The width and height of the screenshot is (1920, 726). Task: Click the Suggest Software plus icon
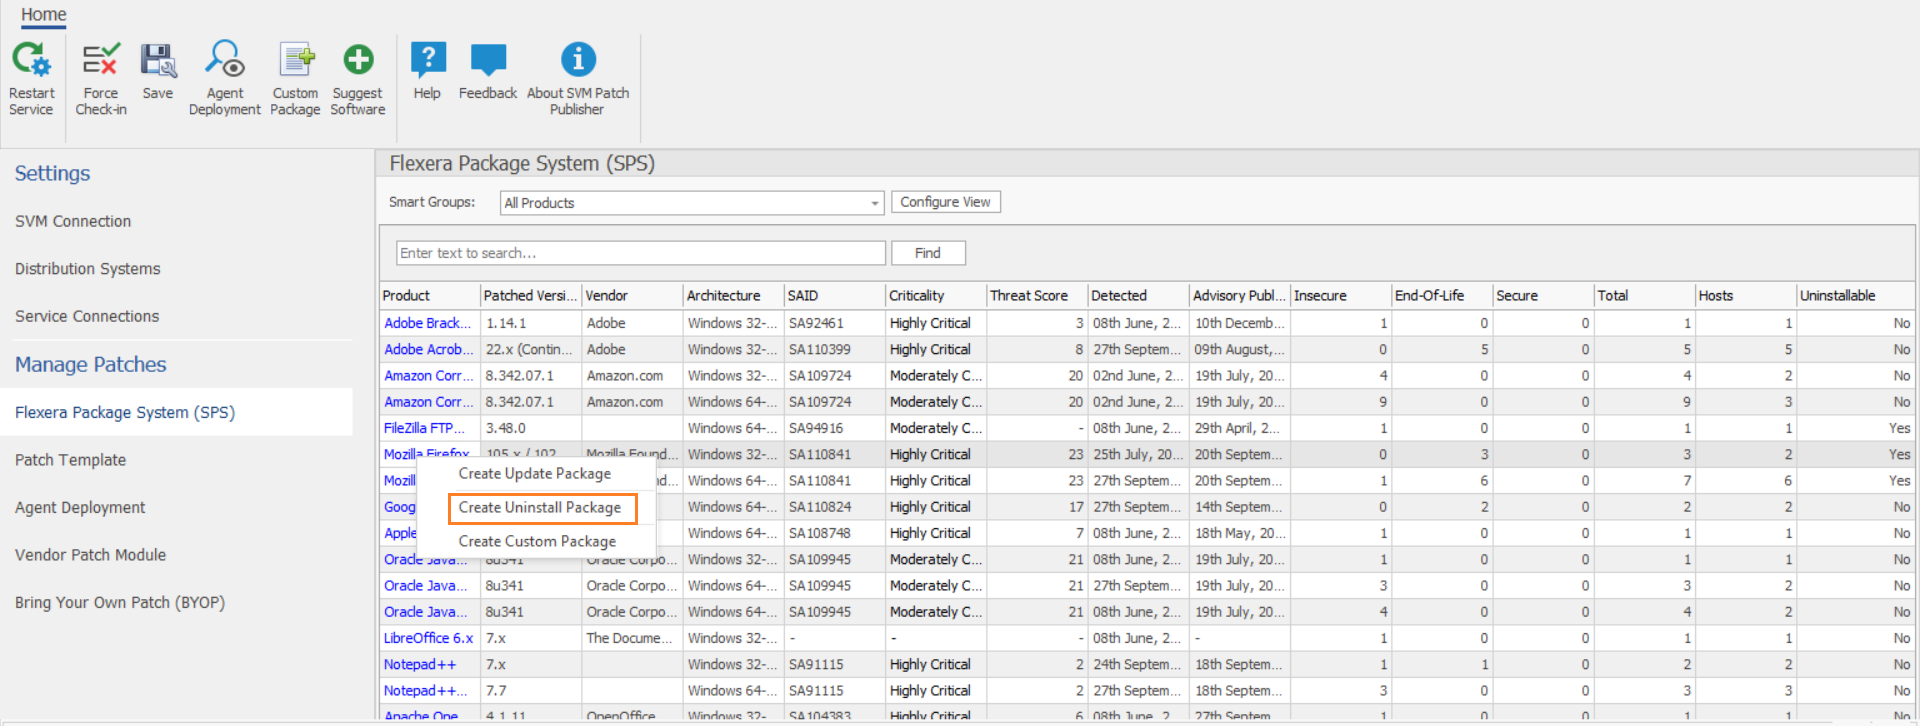(x=358, y=62)
